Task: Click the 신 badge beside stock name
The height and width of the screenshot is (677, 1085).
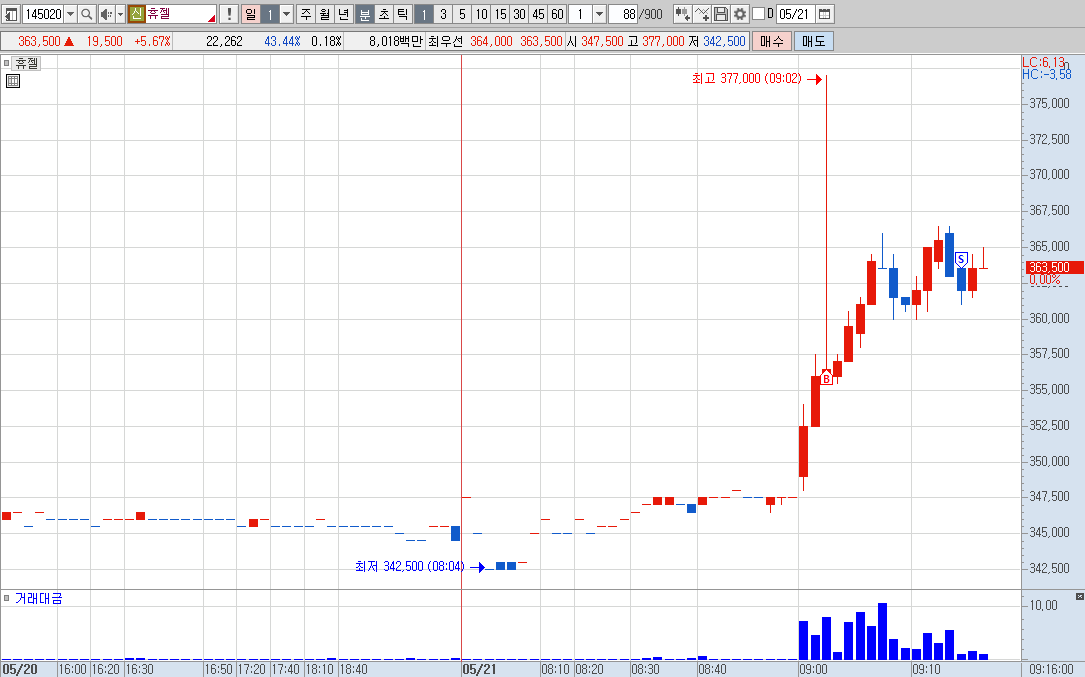Action: 136,14
